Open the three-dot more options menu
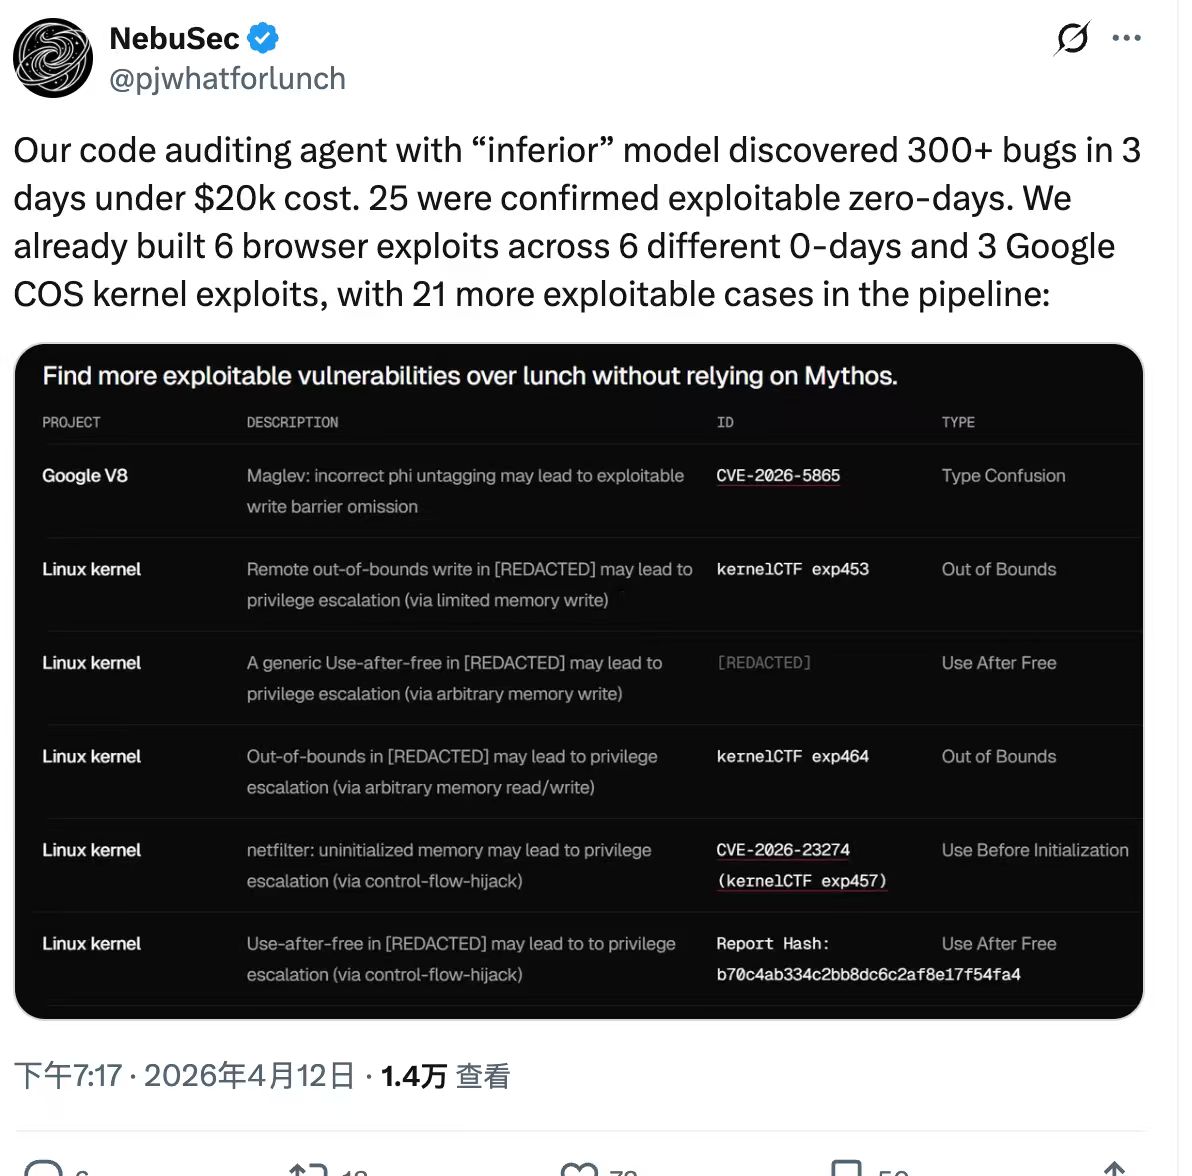The image size is (1192, 1176). click(1126, 39)
